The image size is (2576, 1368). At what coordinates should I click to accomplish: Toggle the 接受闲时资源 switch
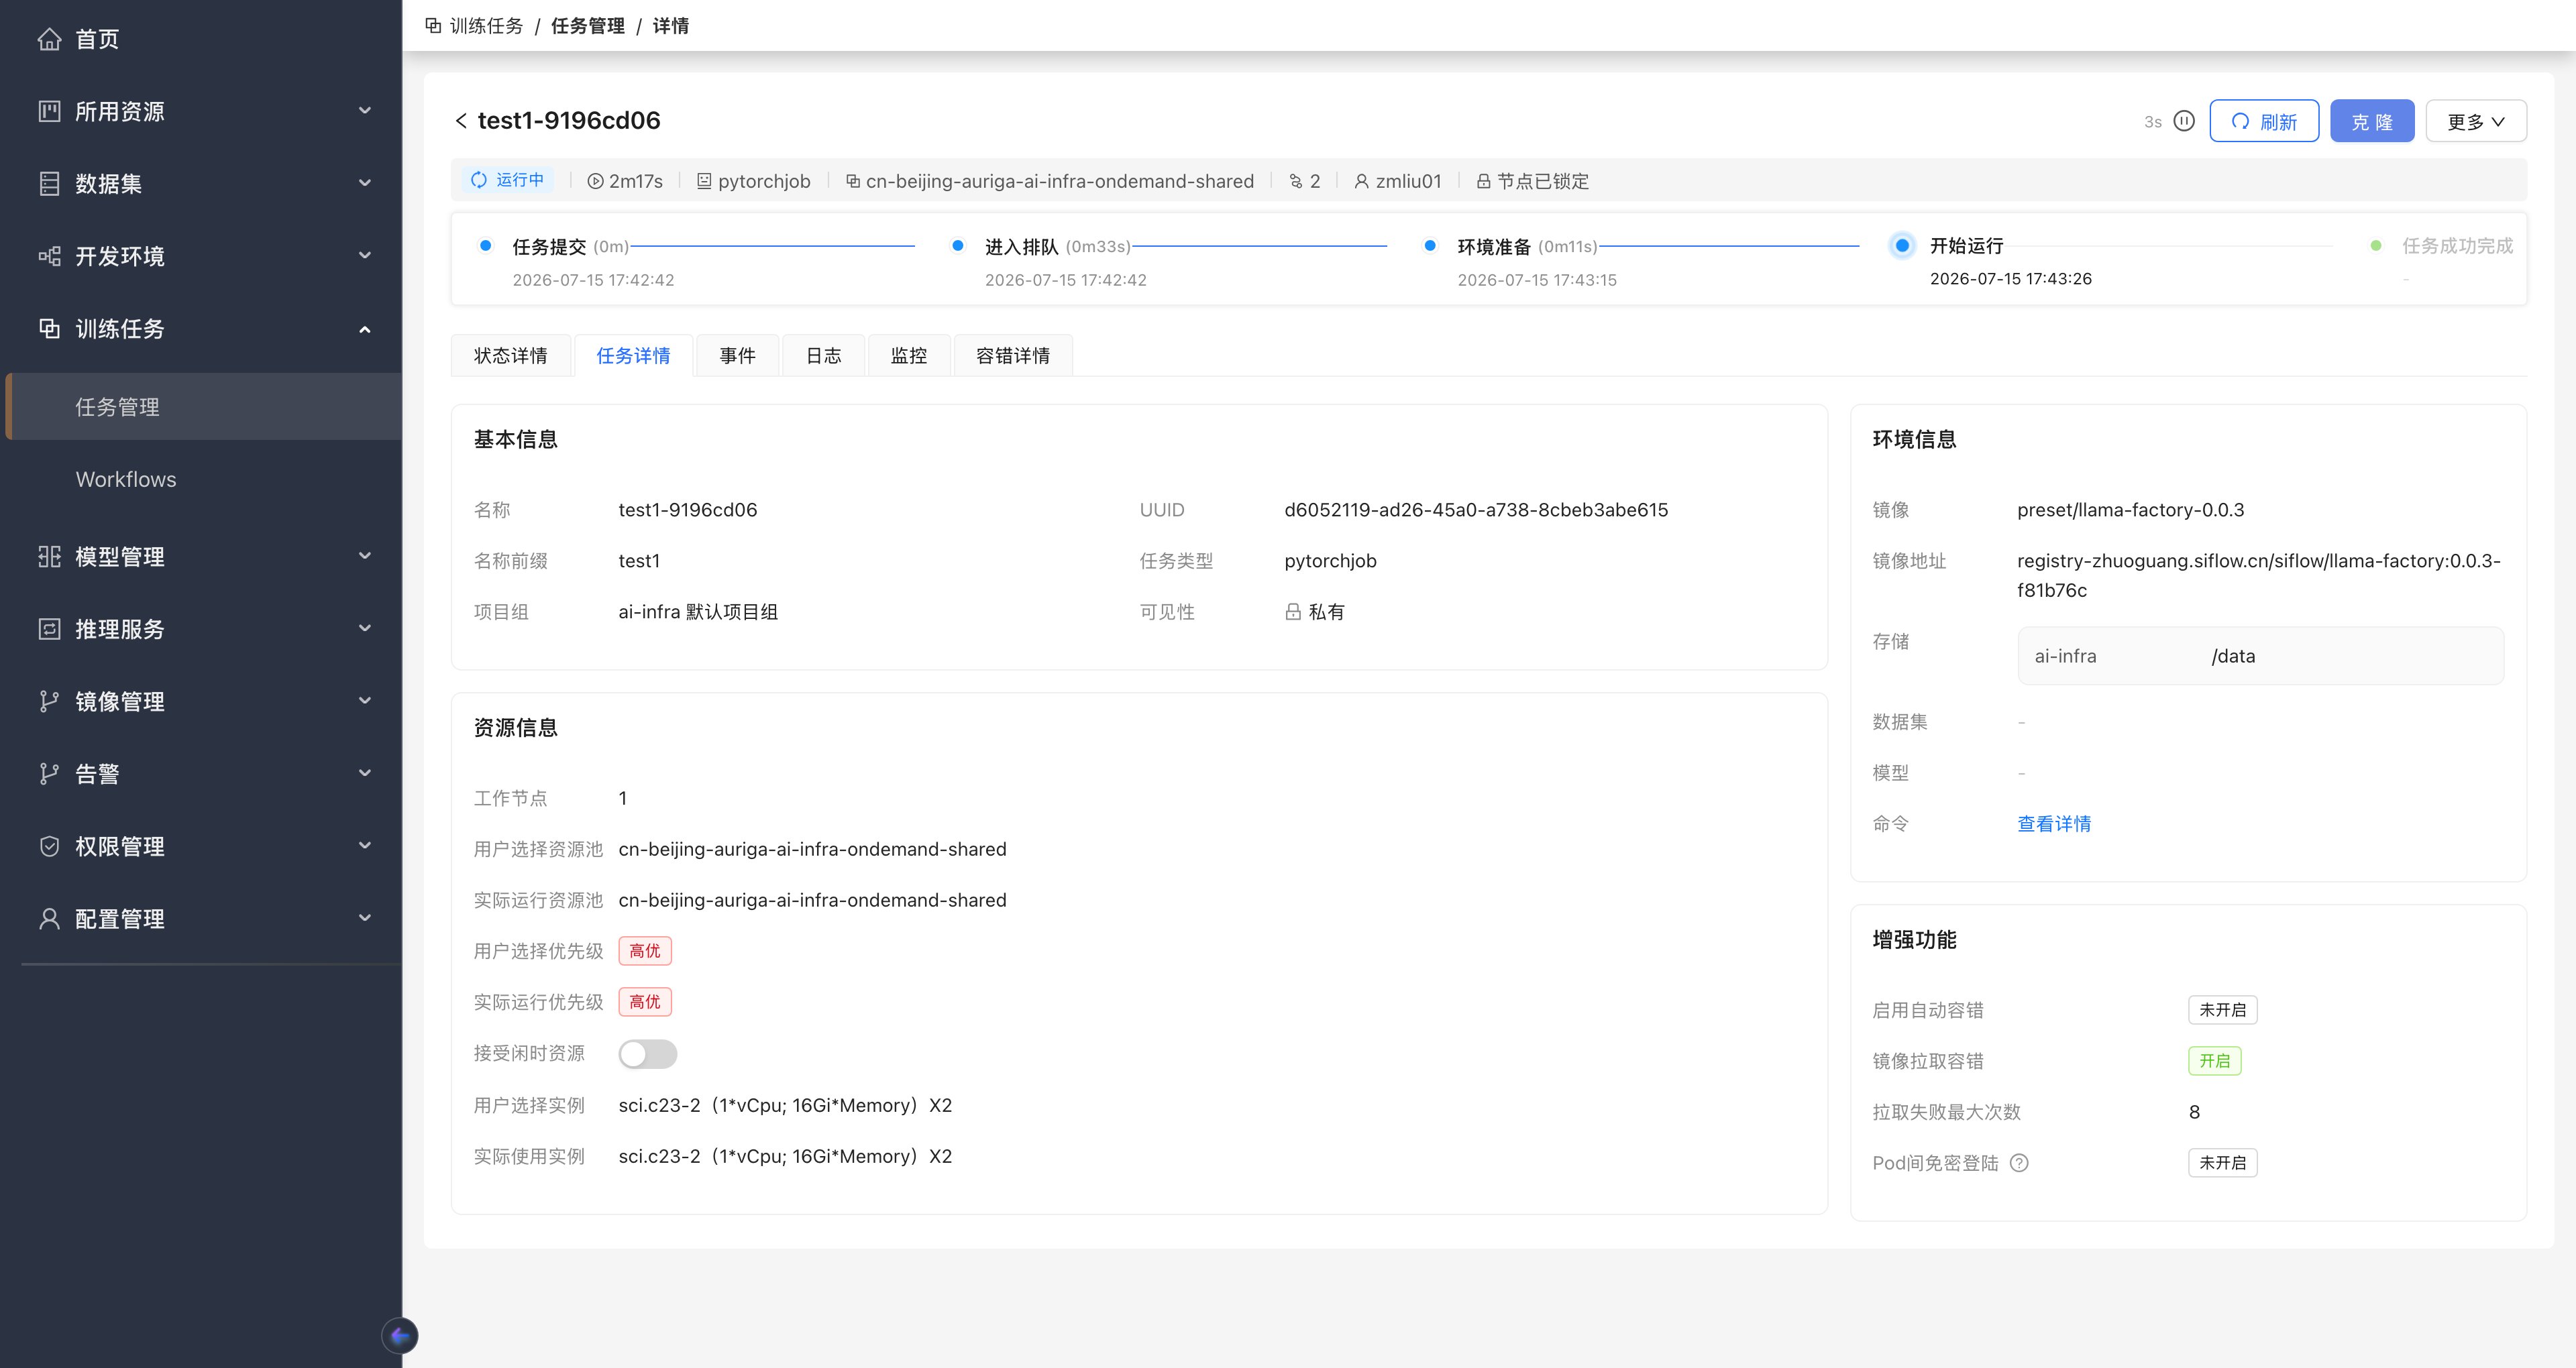pyautogui.click(x=647, y=1054)
